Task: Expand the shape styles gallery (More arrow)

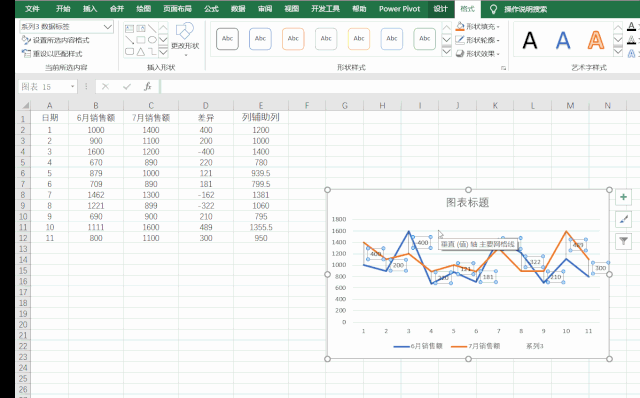Action: (x=447, y=52)
